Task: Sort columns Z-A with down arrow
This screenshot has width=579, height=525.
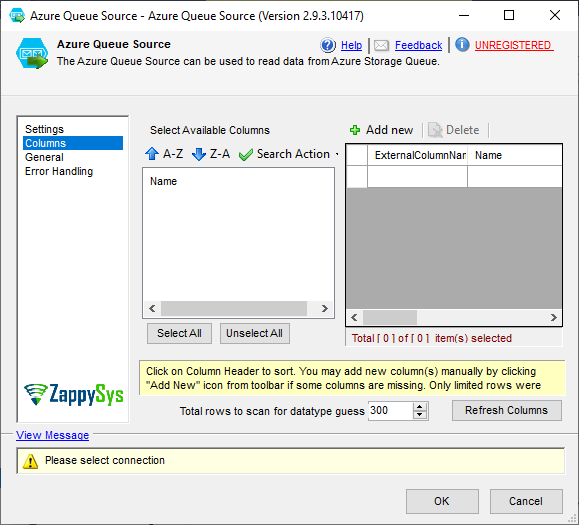Action: [199, 154]
